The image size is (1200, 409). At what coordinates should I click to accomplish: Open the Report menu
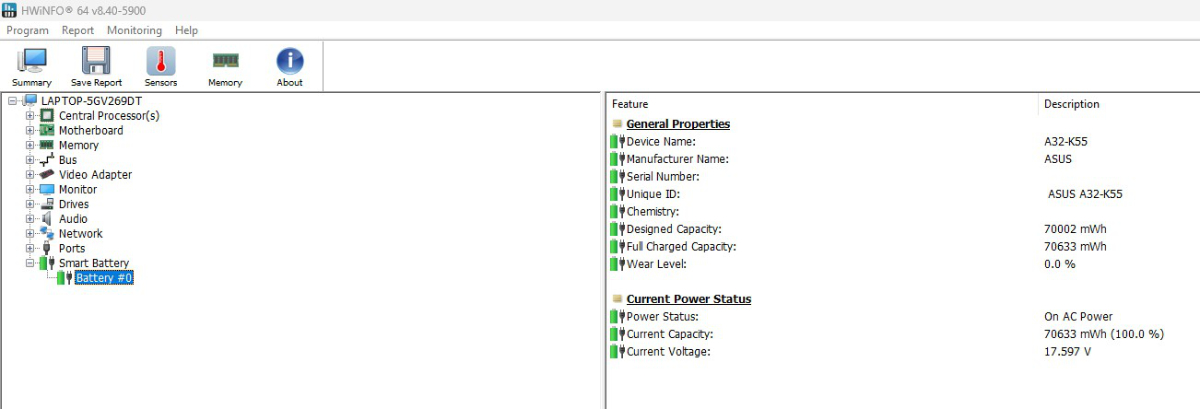(78, 31)
